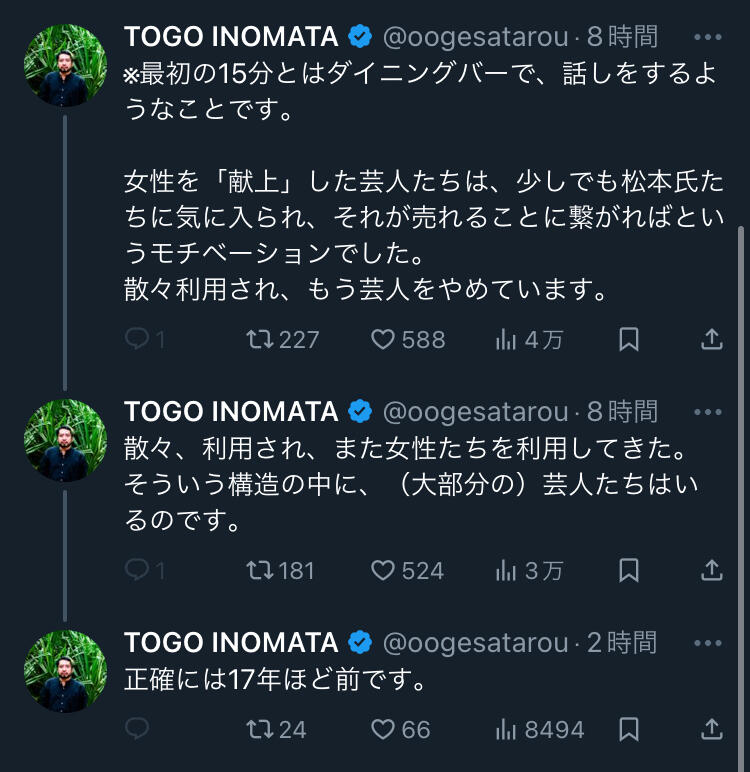Open more options for first tweet
The height and width of the screenshot is (772, 750).
tap(707, 38)
